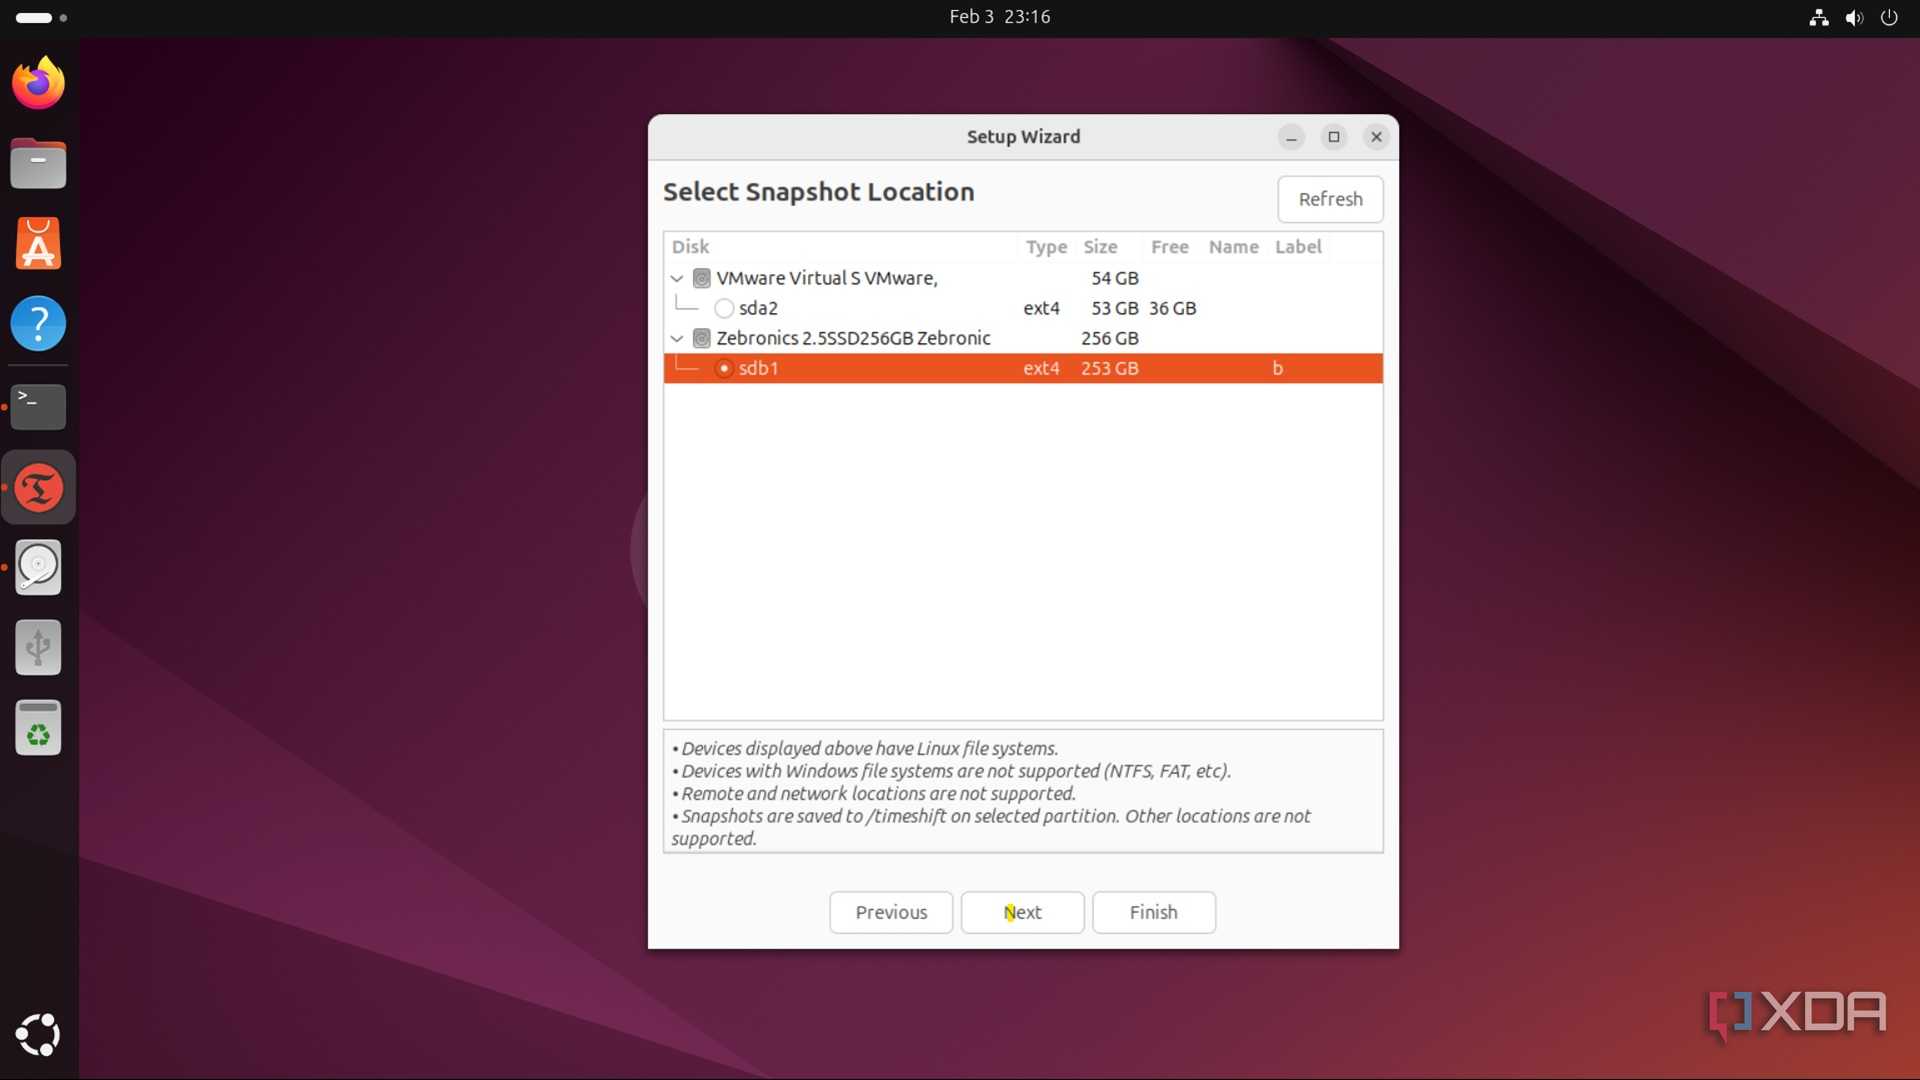This screenshot has width=1920, height=1080.
Task: Click the Name column header
Action: point(1233,247)
